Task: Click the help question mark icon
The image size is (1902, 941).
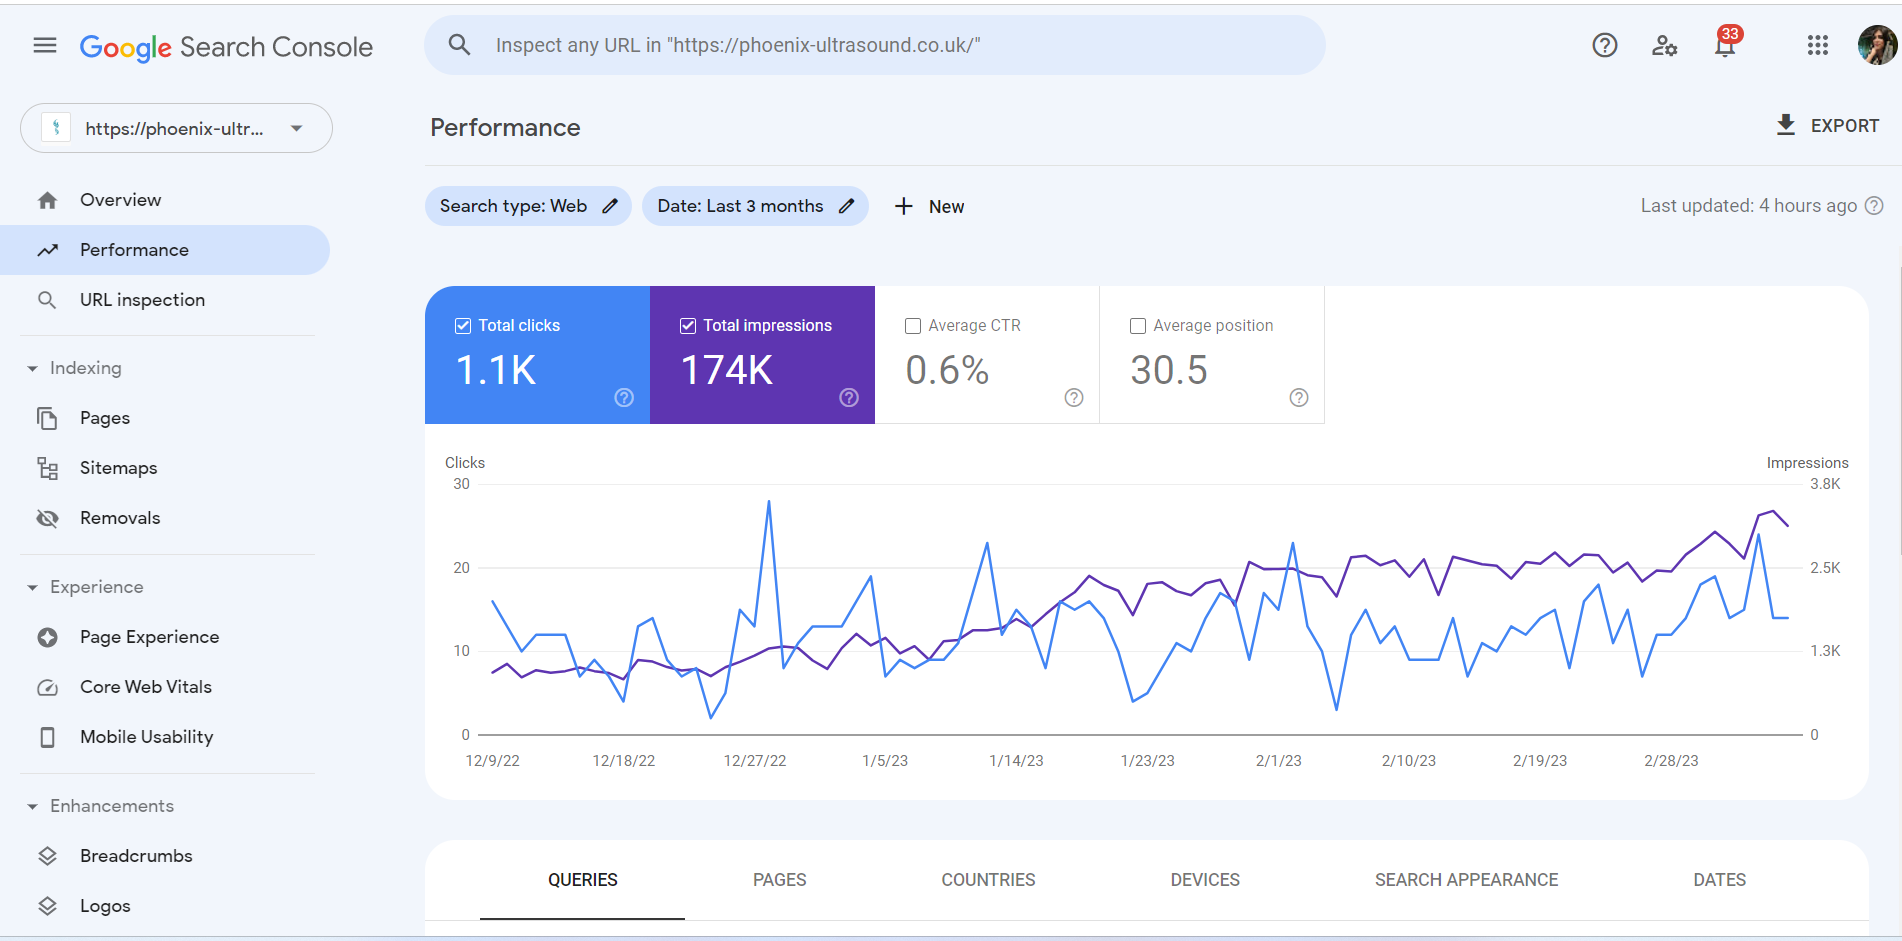Action: (x=1604, y=45)
